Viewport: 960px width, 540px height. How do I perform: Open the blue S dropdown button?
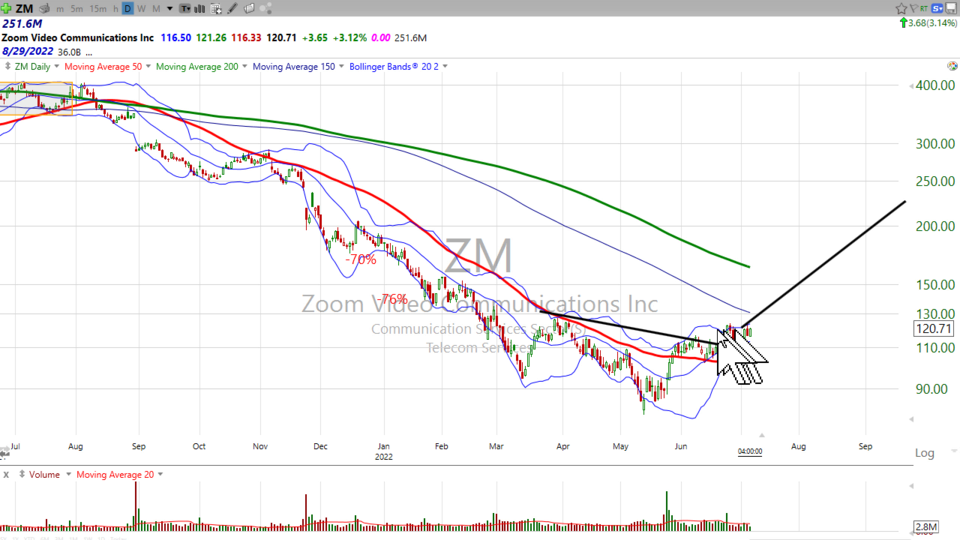(x=937, y=8)
